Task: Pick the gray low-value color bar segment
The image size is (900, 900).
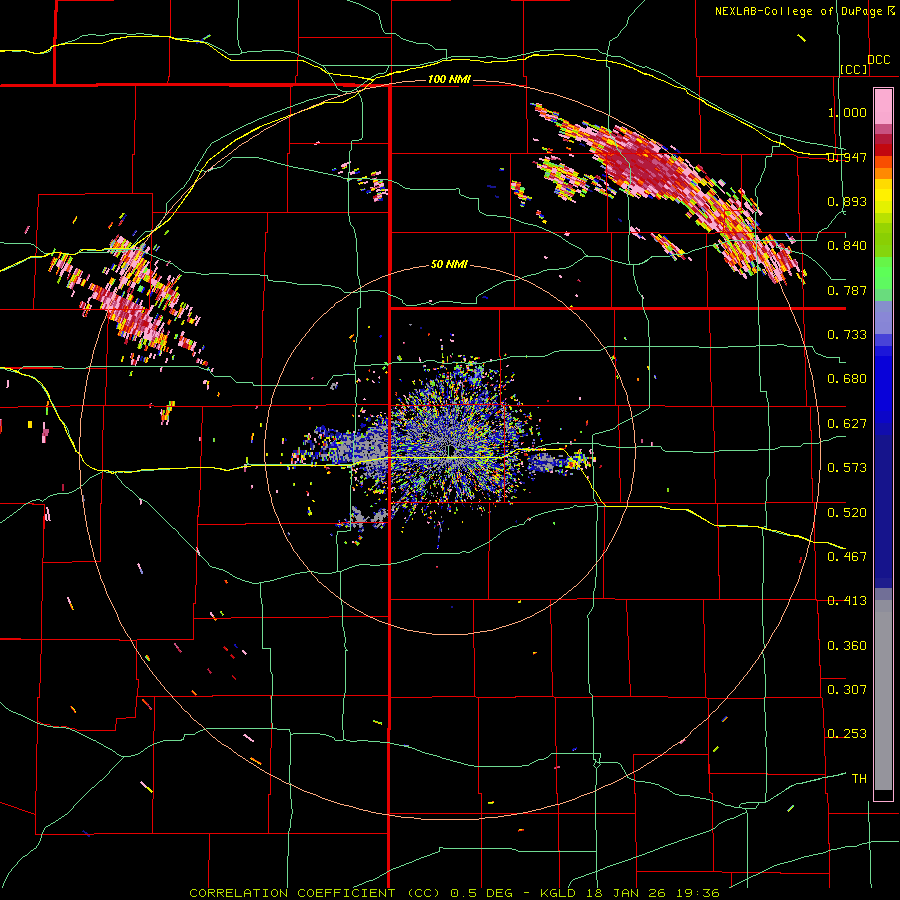Action: point(883,695)
